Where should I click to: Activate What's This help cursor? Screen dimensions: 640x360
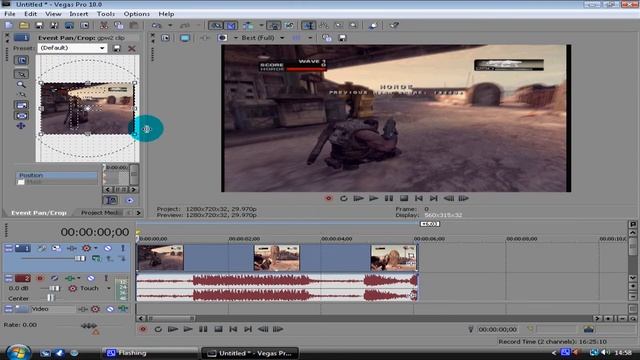(x=394, y=25)
